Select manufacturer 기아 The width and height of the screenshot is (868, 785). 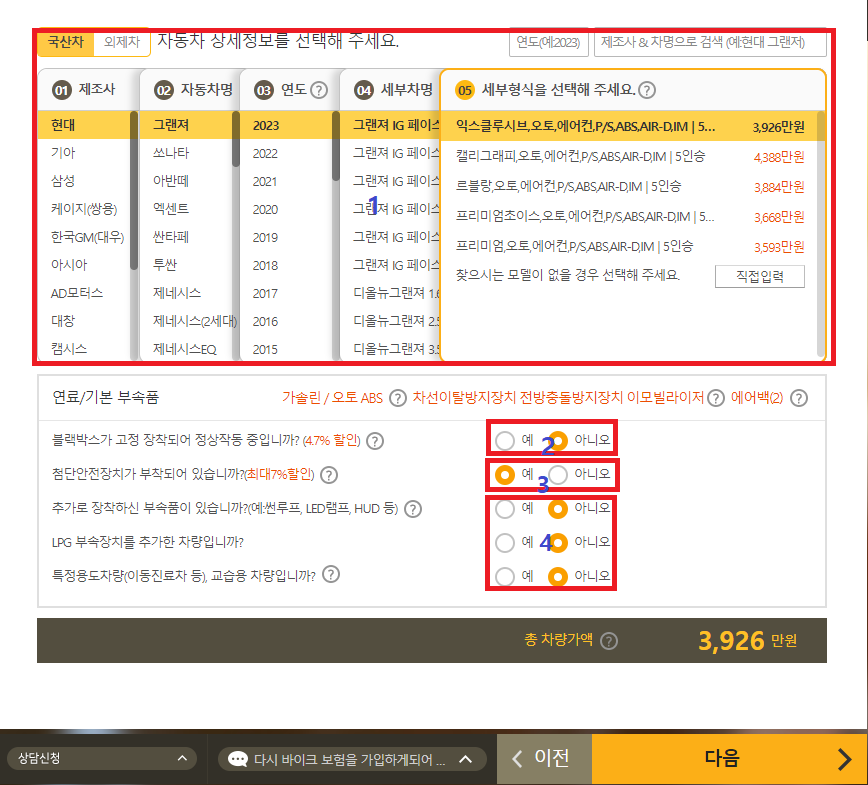point(63,153)
